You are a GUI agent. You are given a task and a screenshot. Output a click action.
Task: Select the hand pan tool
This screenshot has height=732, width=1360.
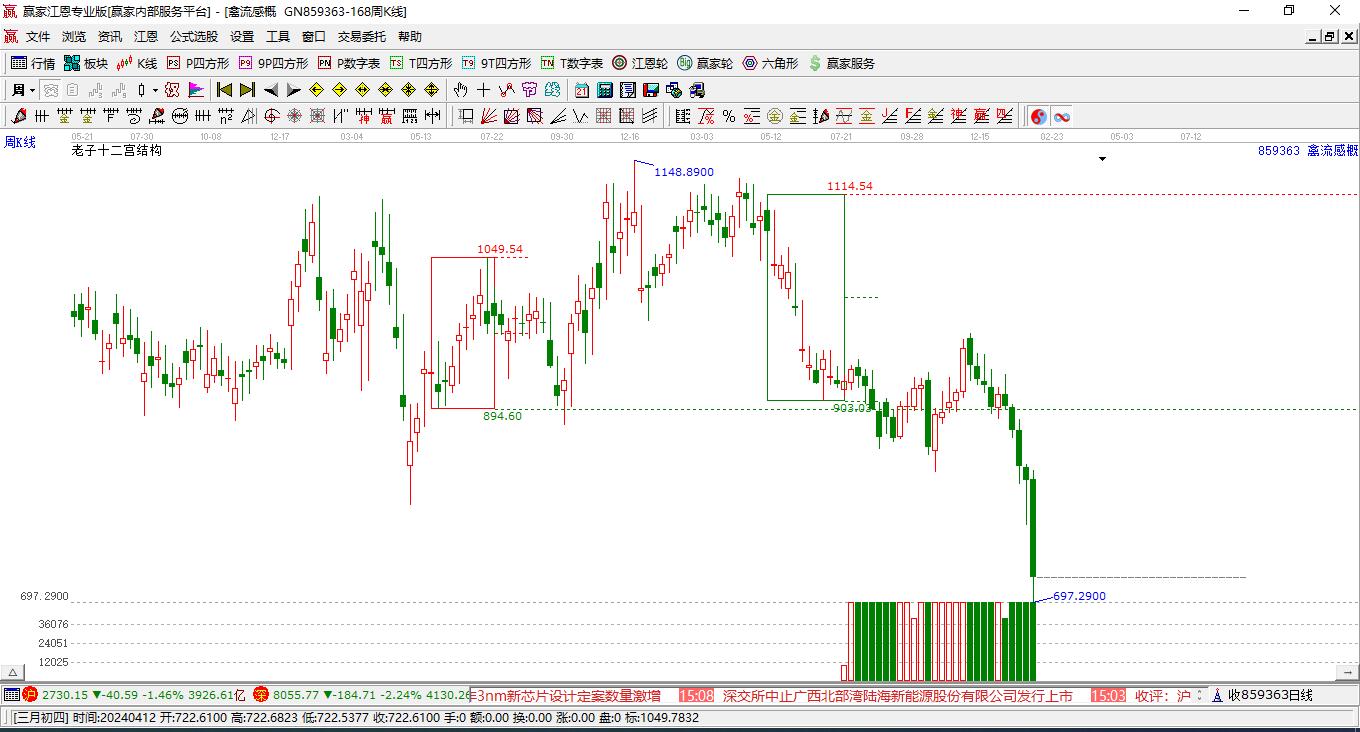[461, 90]
